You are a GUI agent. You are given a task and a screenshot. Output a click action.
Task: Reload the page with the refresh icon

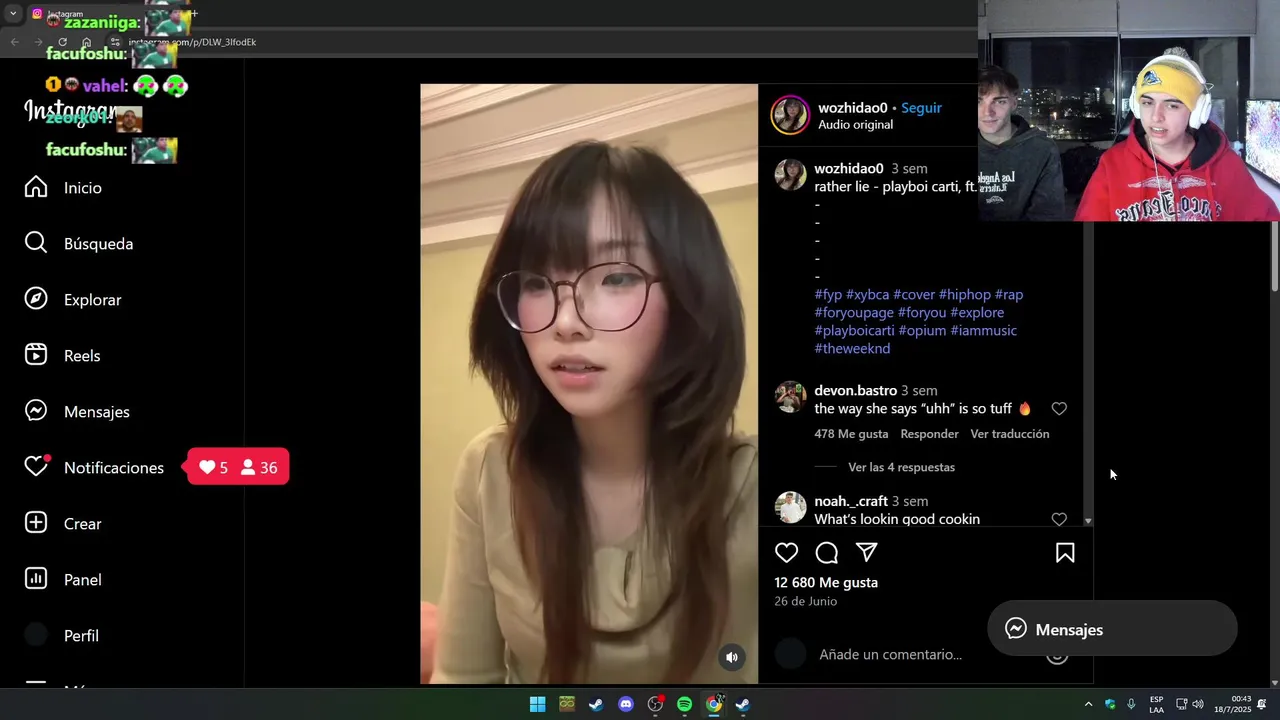coord(62,42)
